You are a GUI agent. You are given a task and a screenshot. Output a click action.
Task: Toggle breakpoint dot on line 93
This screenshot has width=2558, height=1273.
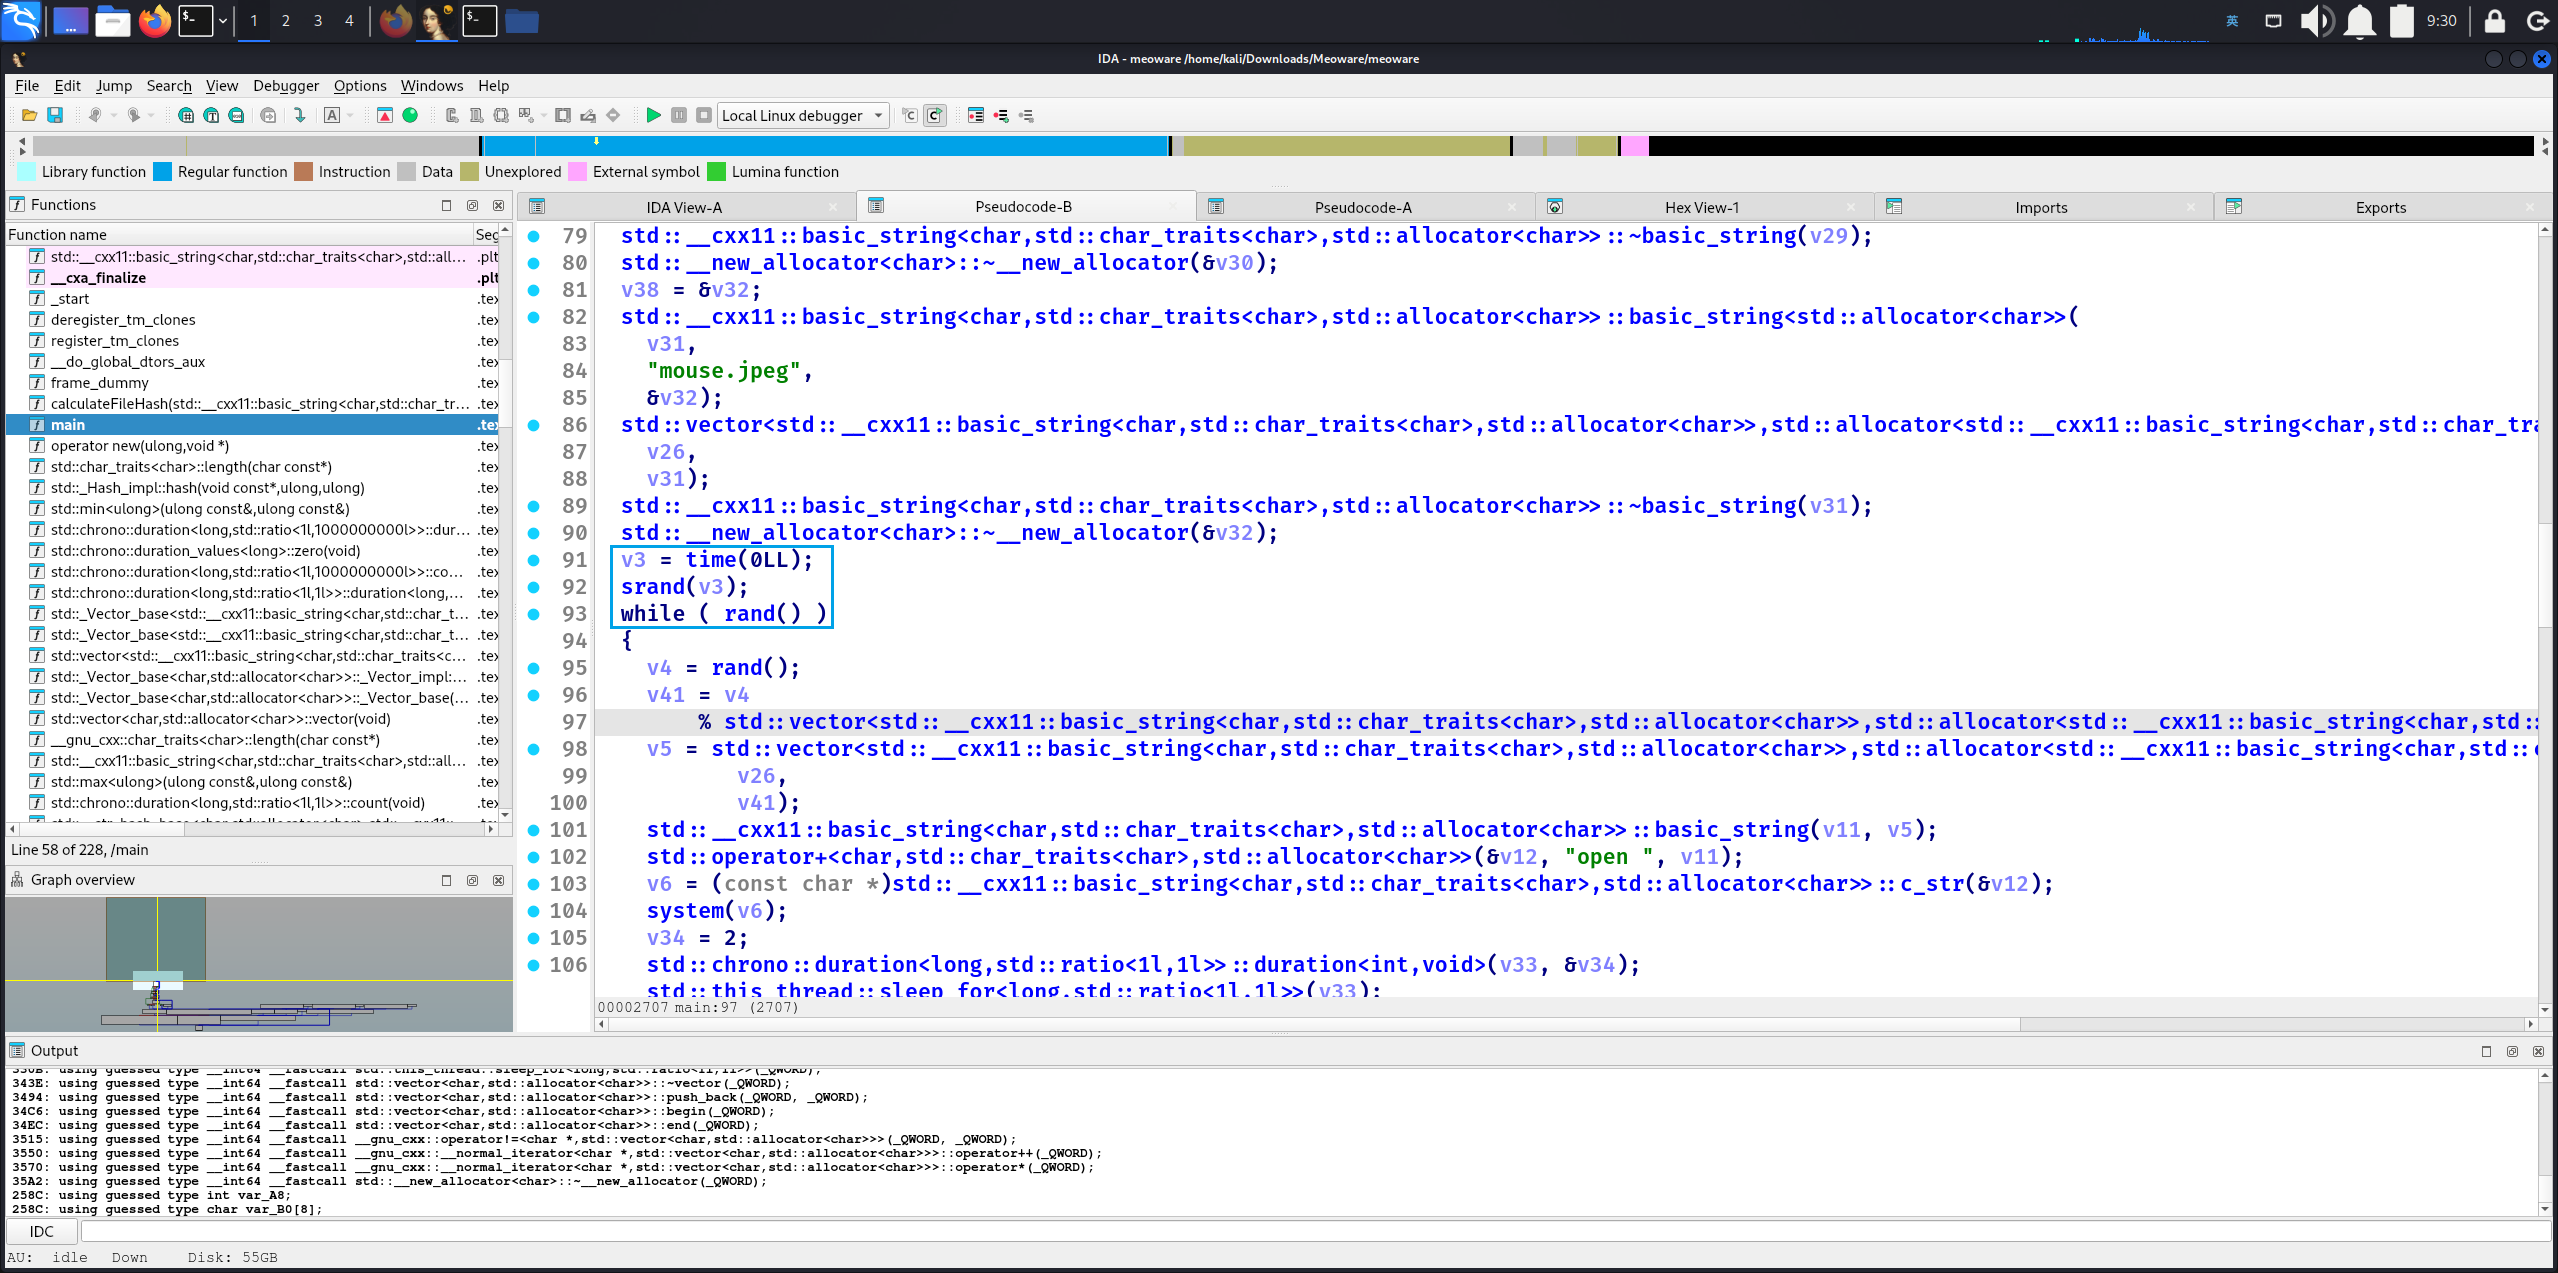coord(534,614)
